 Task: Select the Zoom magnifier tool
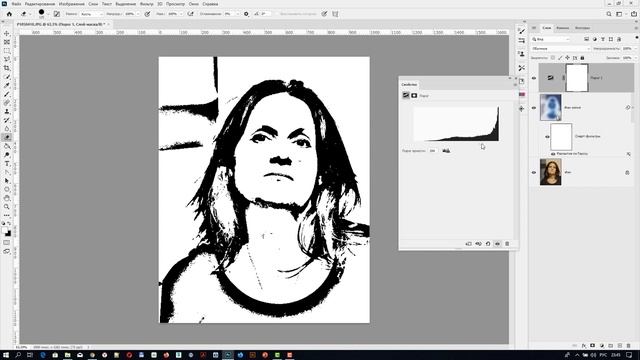(7, 207)
